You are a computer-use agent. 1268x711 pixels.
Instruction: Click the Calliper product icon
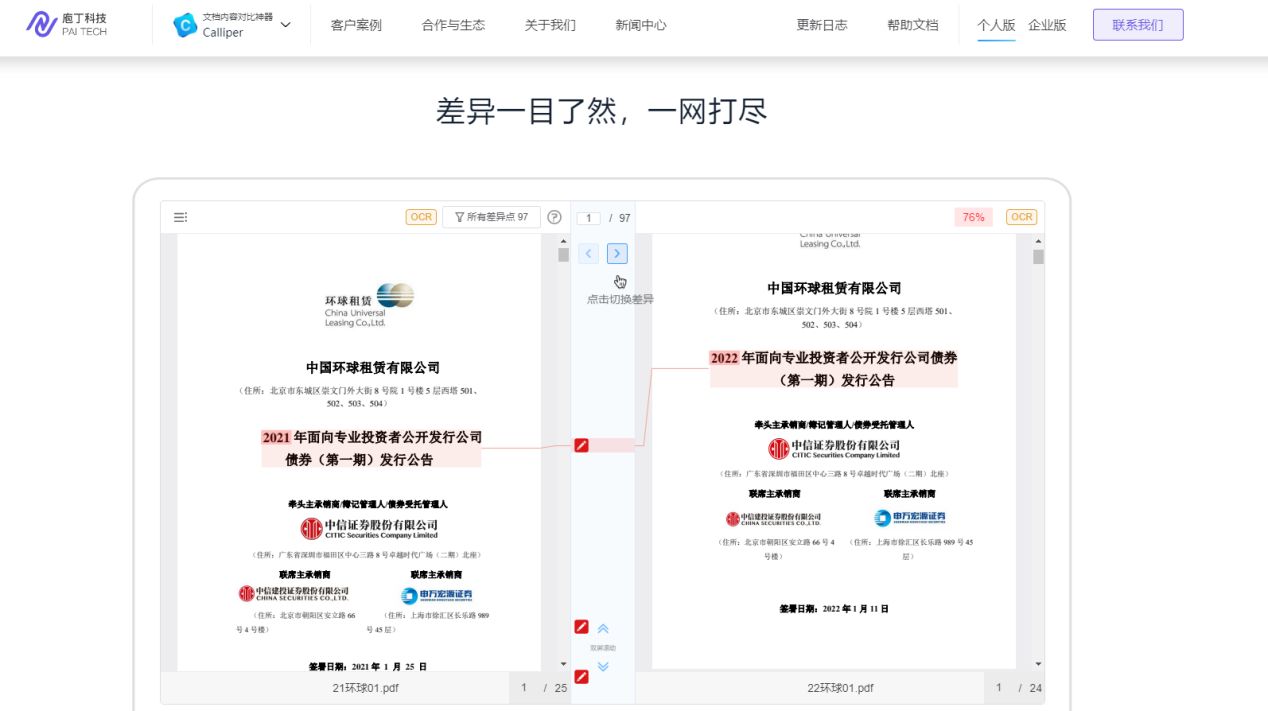(185, 26)
